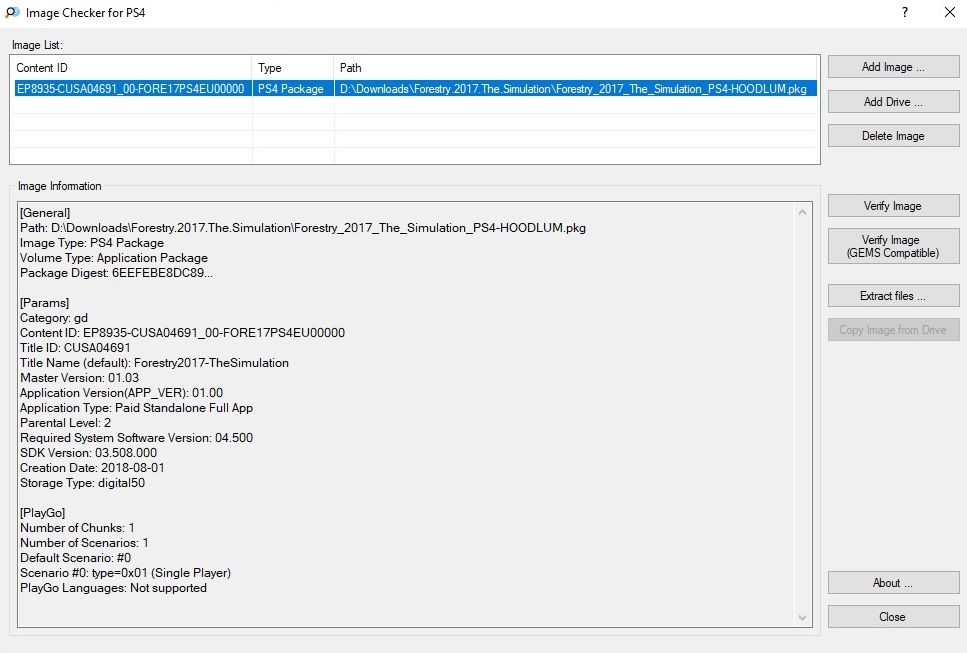Viewport: 967px width, 653px height.
Task: Click the Application Version(APP_VER) line
Action: 121,393
